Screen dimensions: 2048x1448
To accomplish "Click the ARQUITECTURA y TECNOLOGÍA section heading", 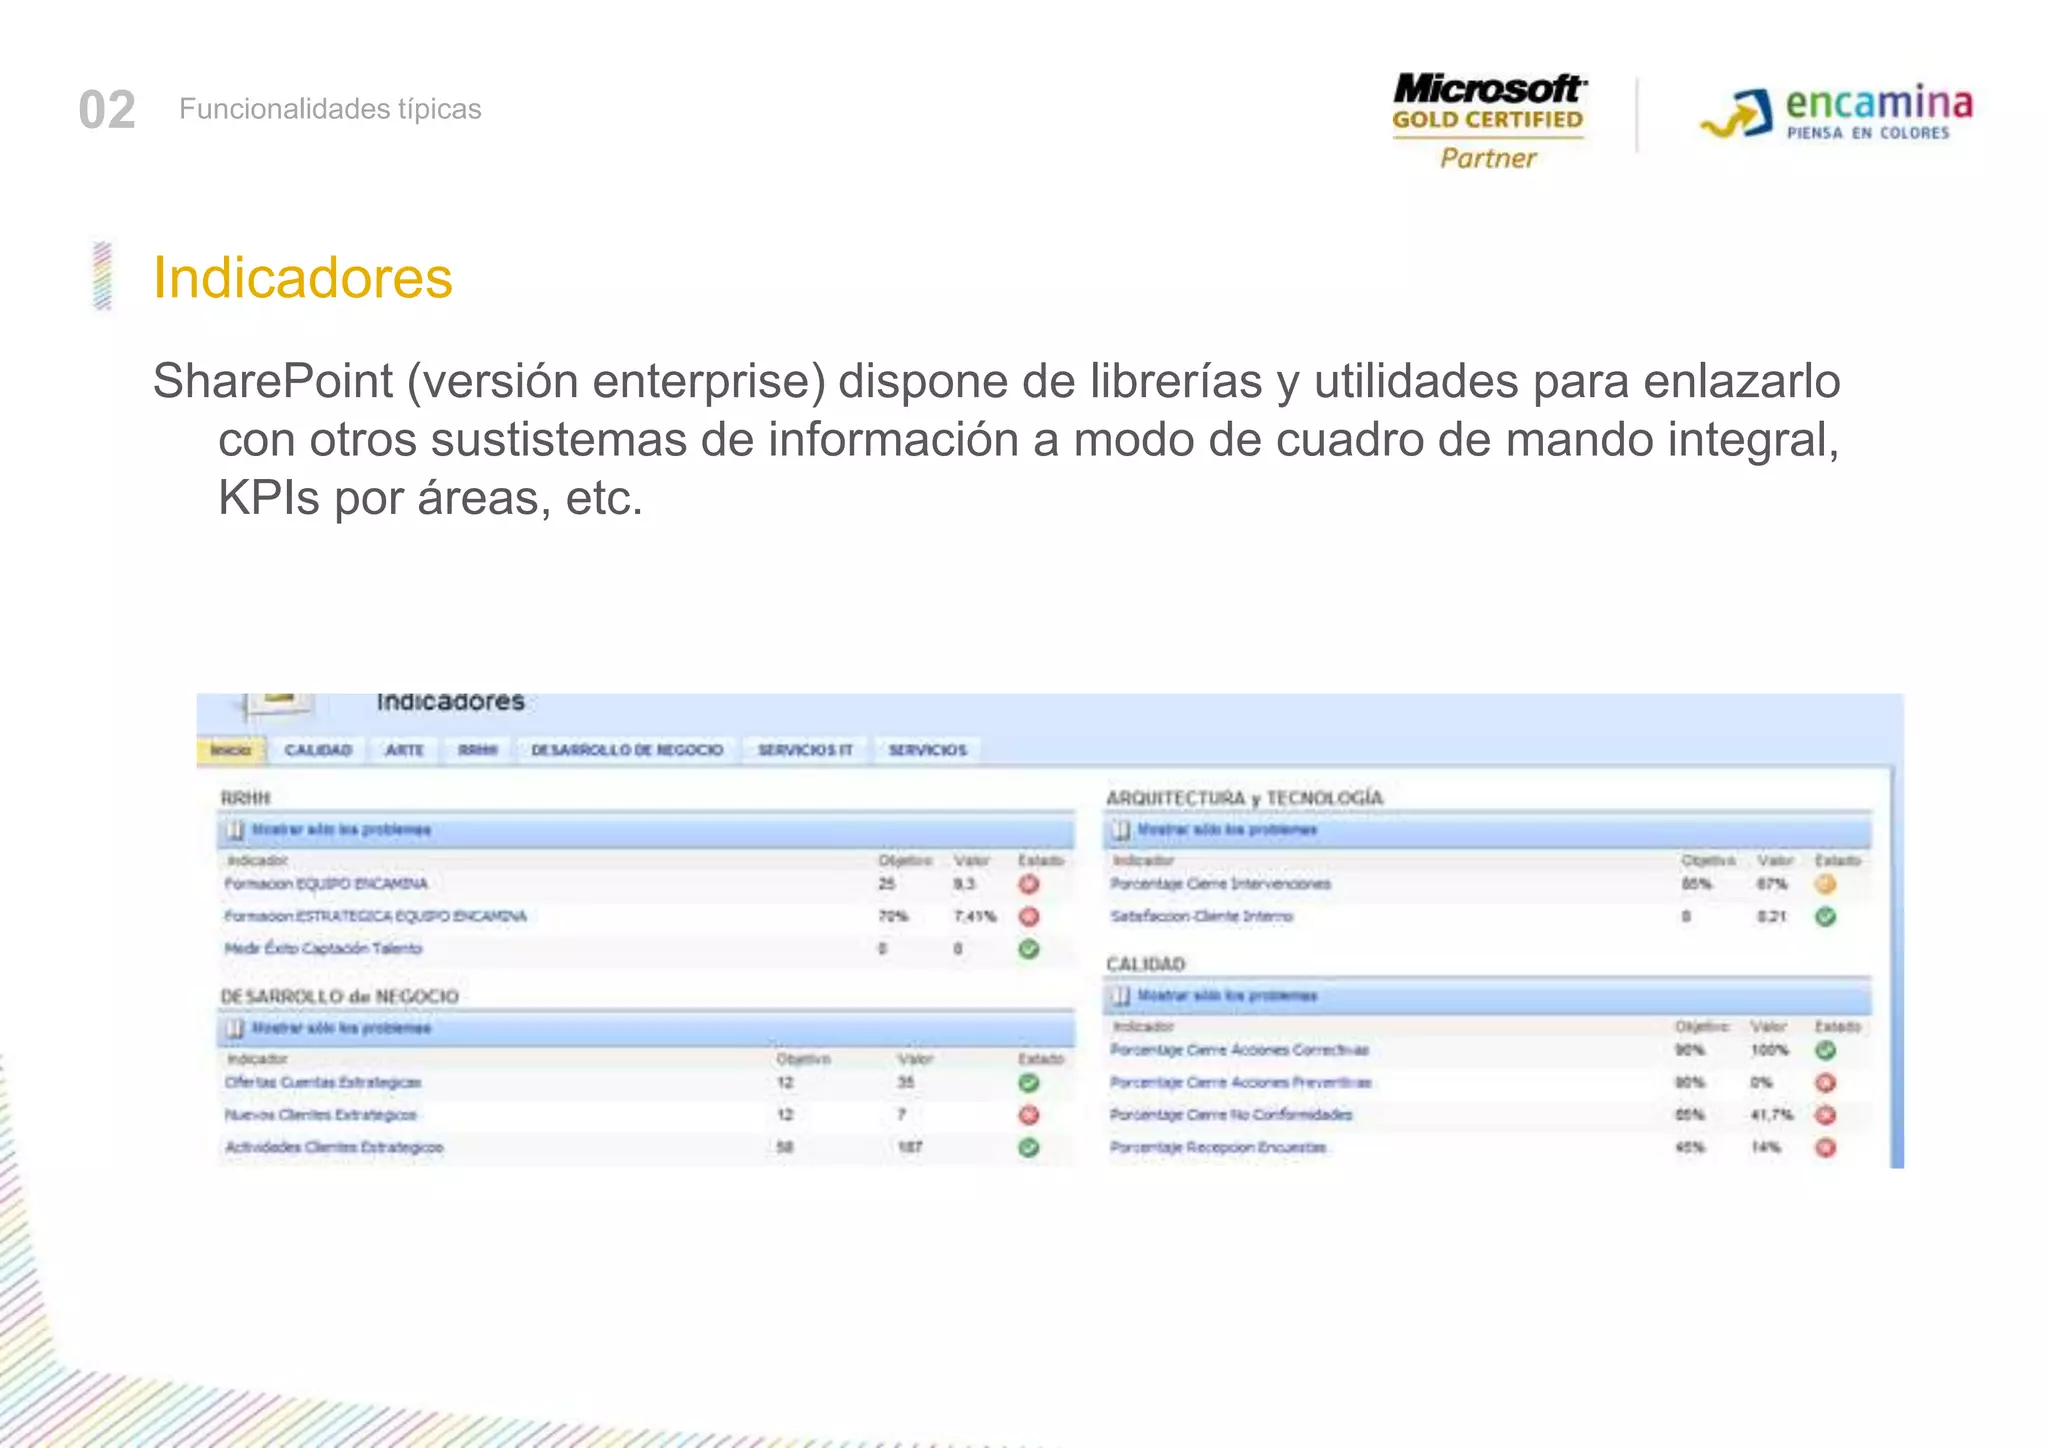I will (1245, 798).
